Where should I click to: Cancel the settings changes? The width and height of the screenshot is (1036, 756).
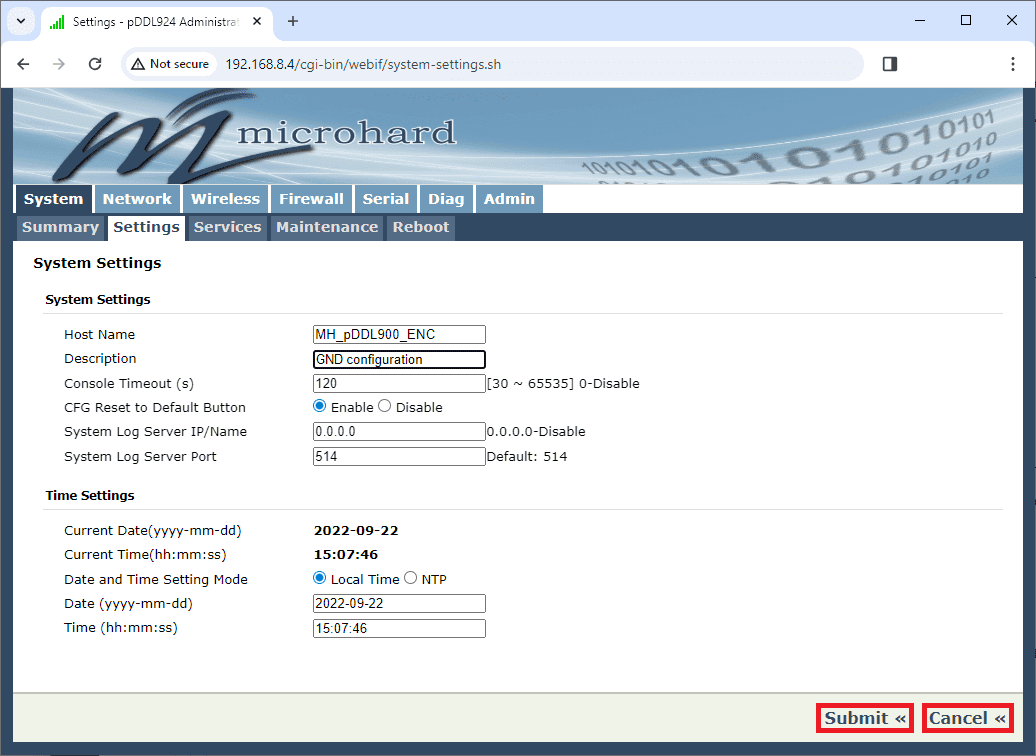(x=967, y=718)
